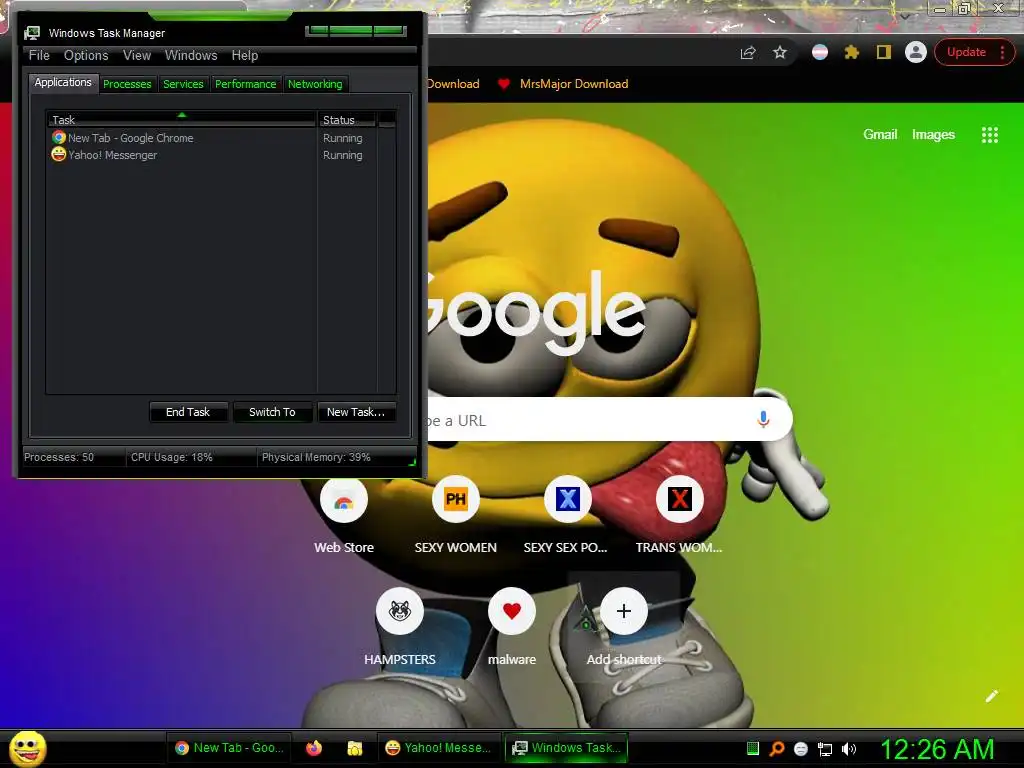Bookmark this tab with the star icon
This screenshot has height=768, width=1024.
[780, 52]
